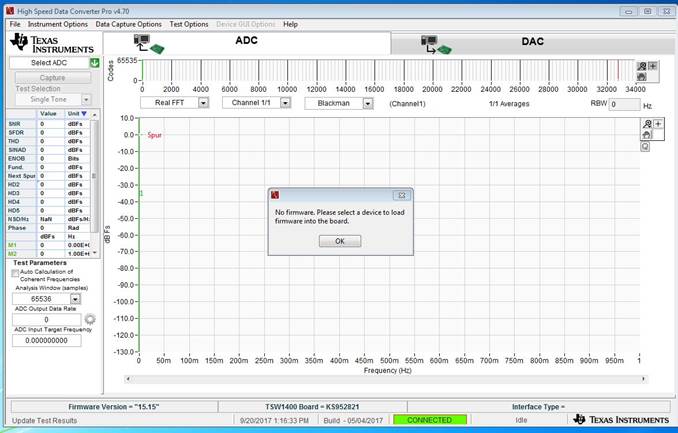Screen dimensions: 678x433
Task: Click the green CONNECTED status indicator
Action: (430, 420)
